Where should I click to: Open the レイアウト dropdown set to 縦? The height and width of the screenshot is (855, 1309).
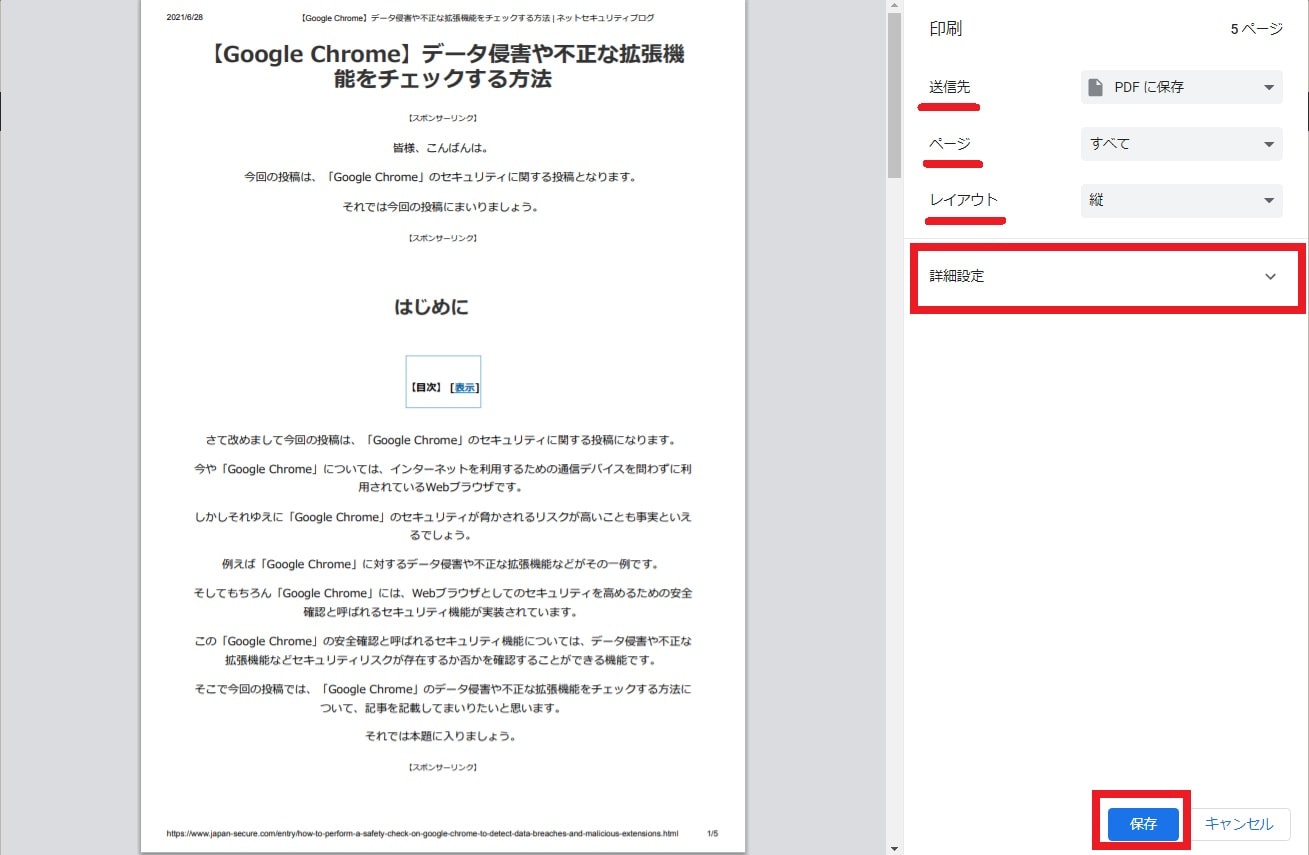point(1181,200)
